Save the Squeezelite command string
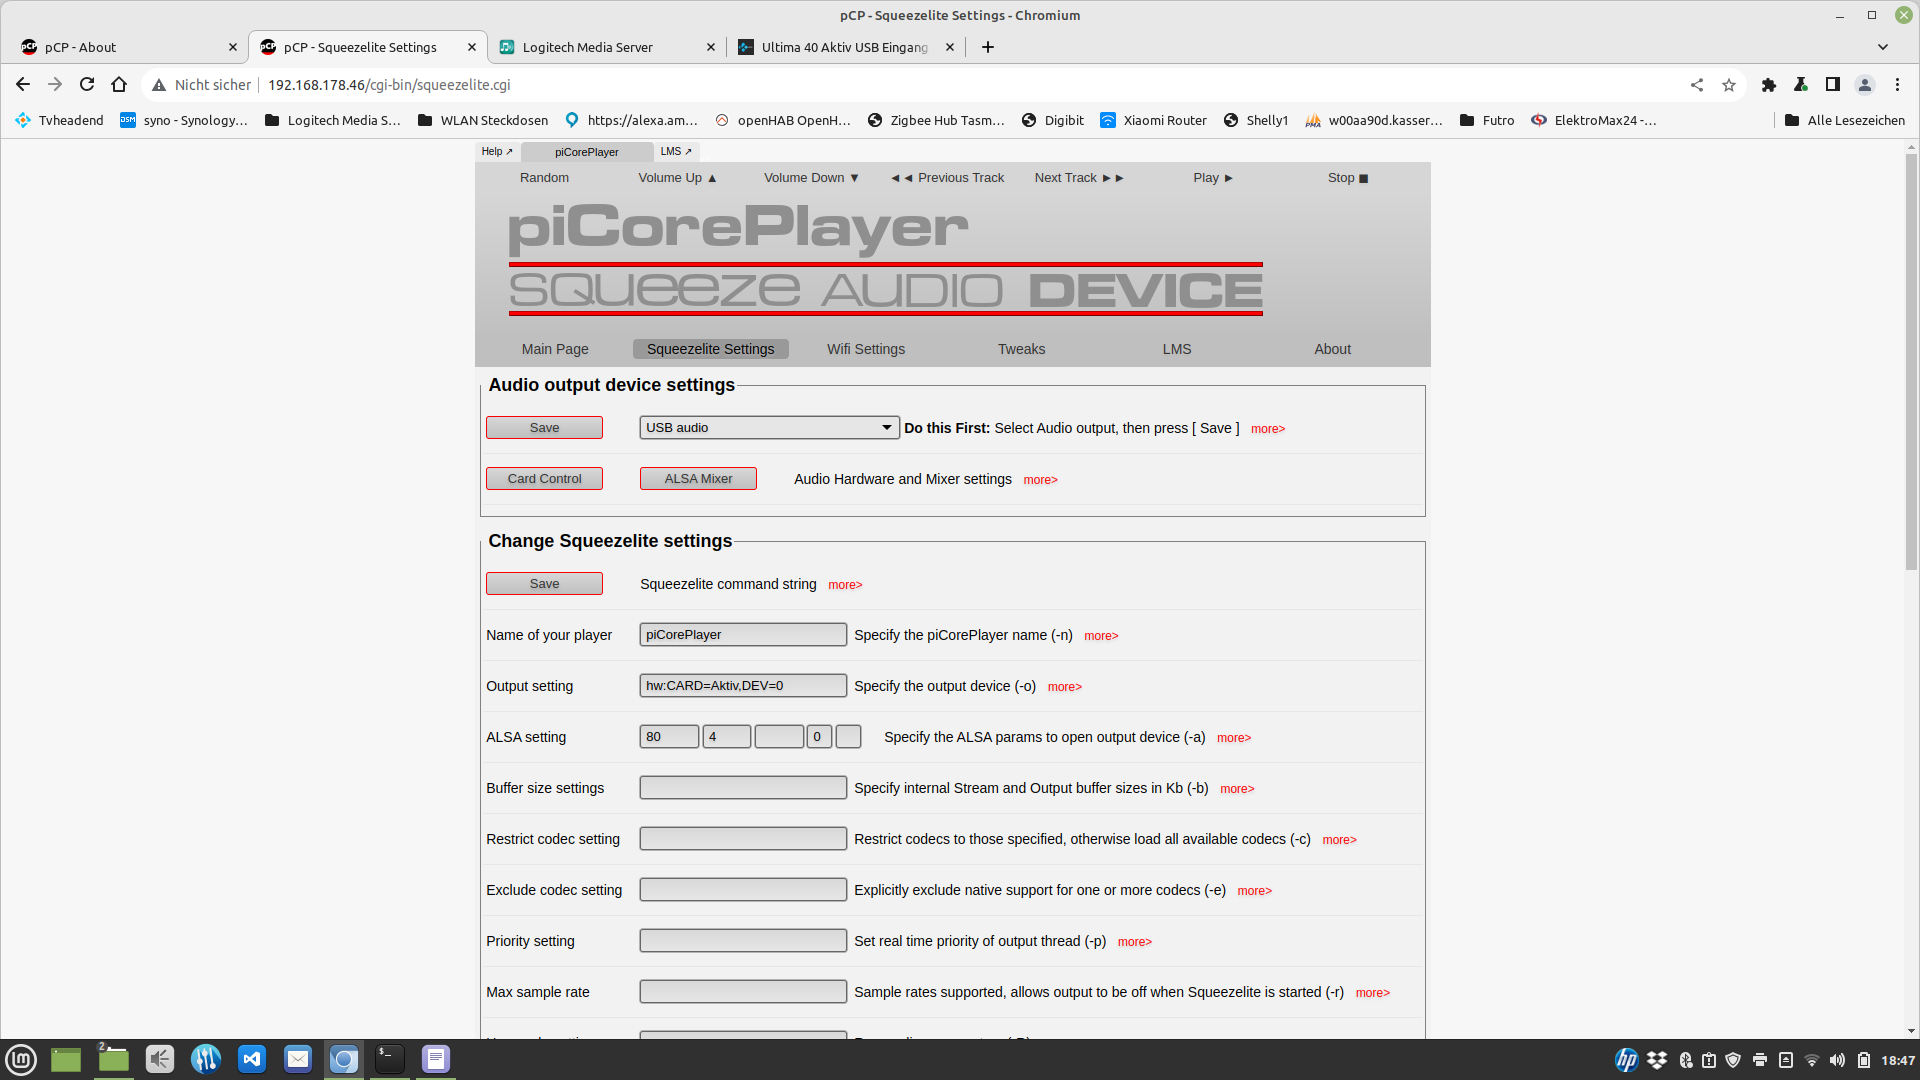1920x1080 pixels. tap(544, 584)
